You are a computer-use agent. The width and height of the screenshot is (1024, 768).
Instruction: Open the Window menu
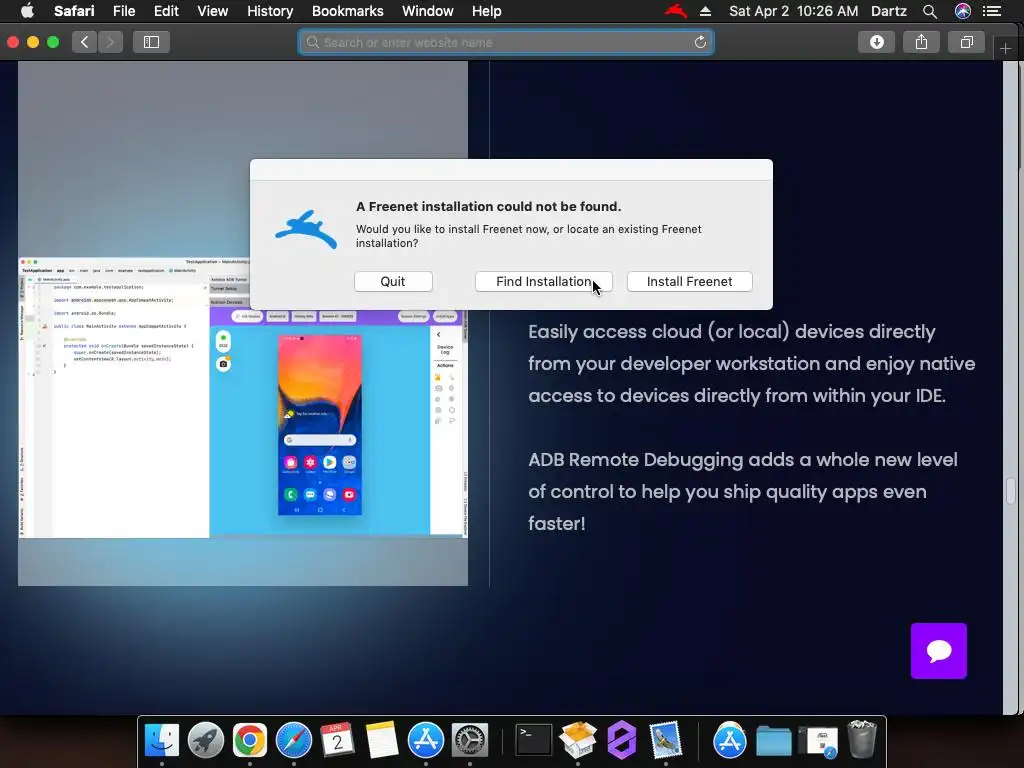[x=427, y=11]
